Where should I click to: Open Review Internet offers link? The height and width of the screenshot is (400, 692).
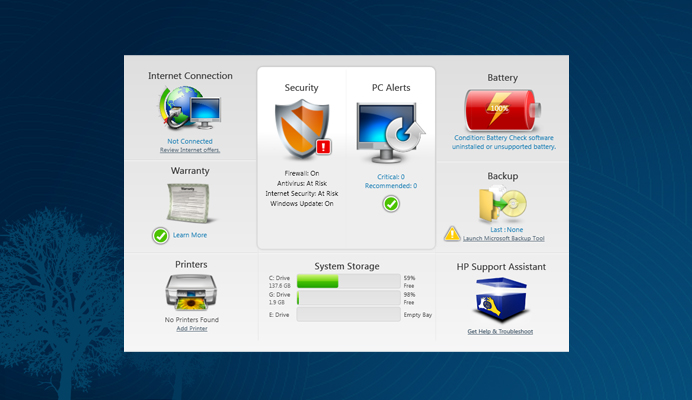[x=190, y=150]
